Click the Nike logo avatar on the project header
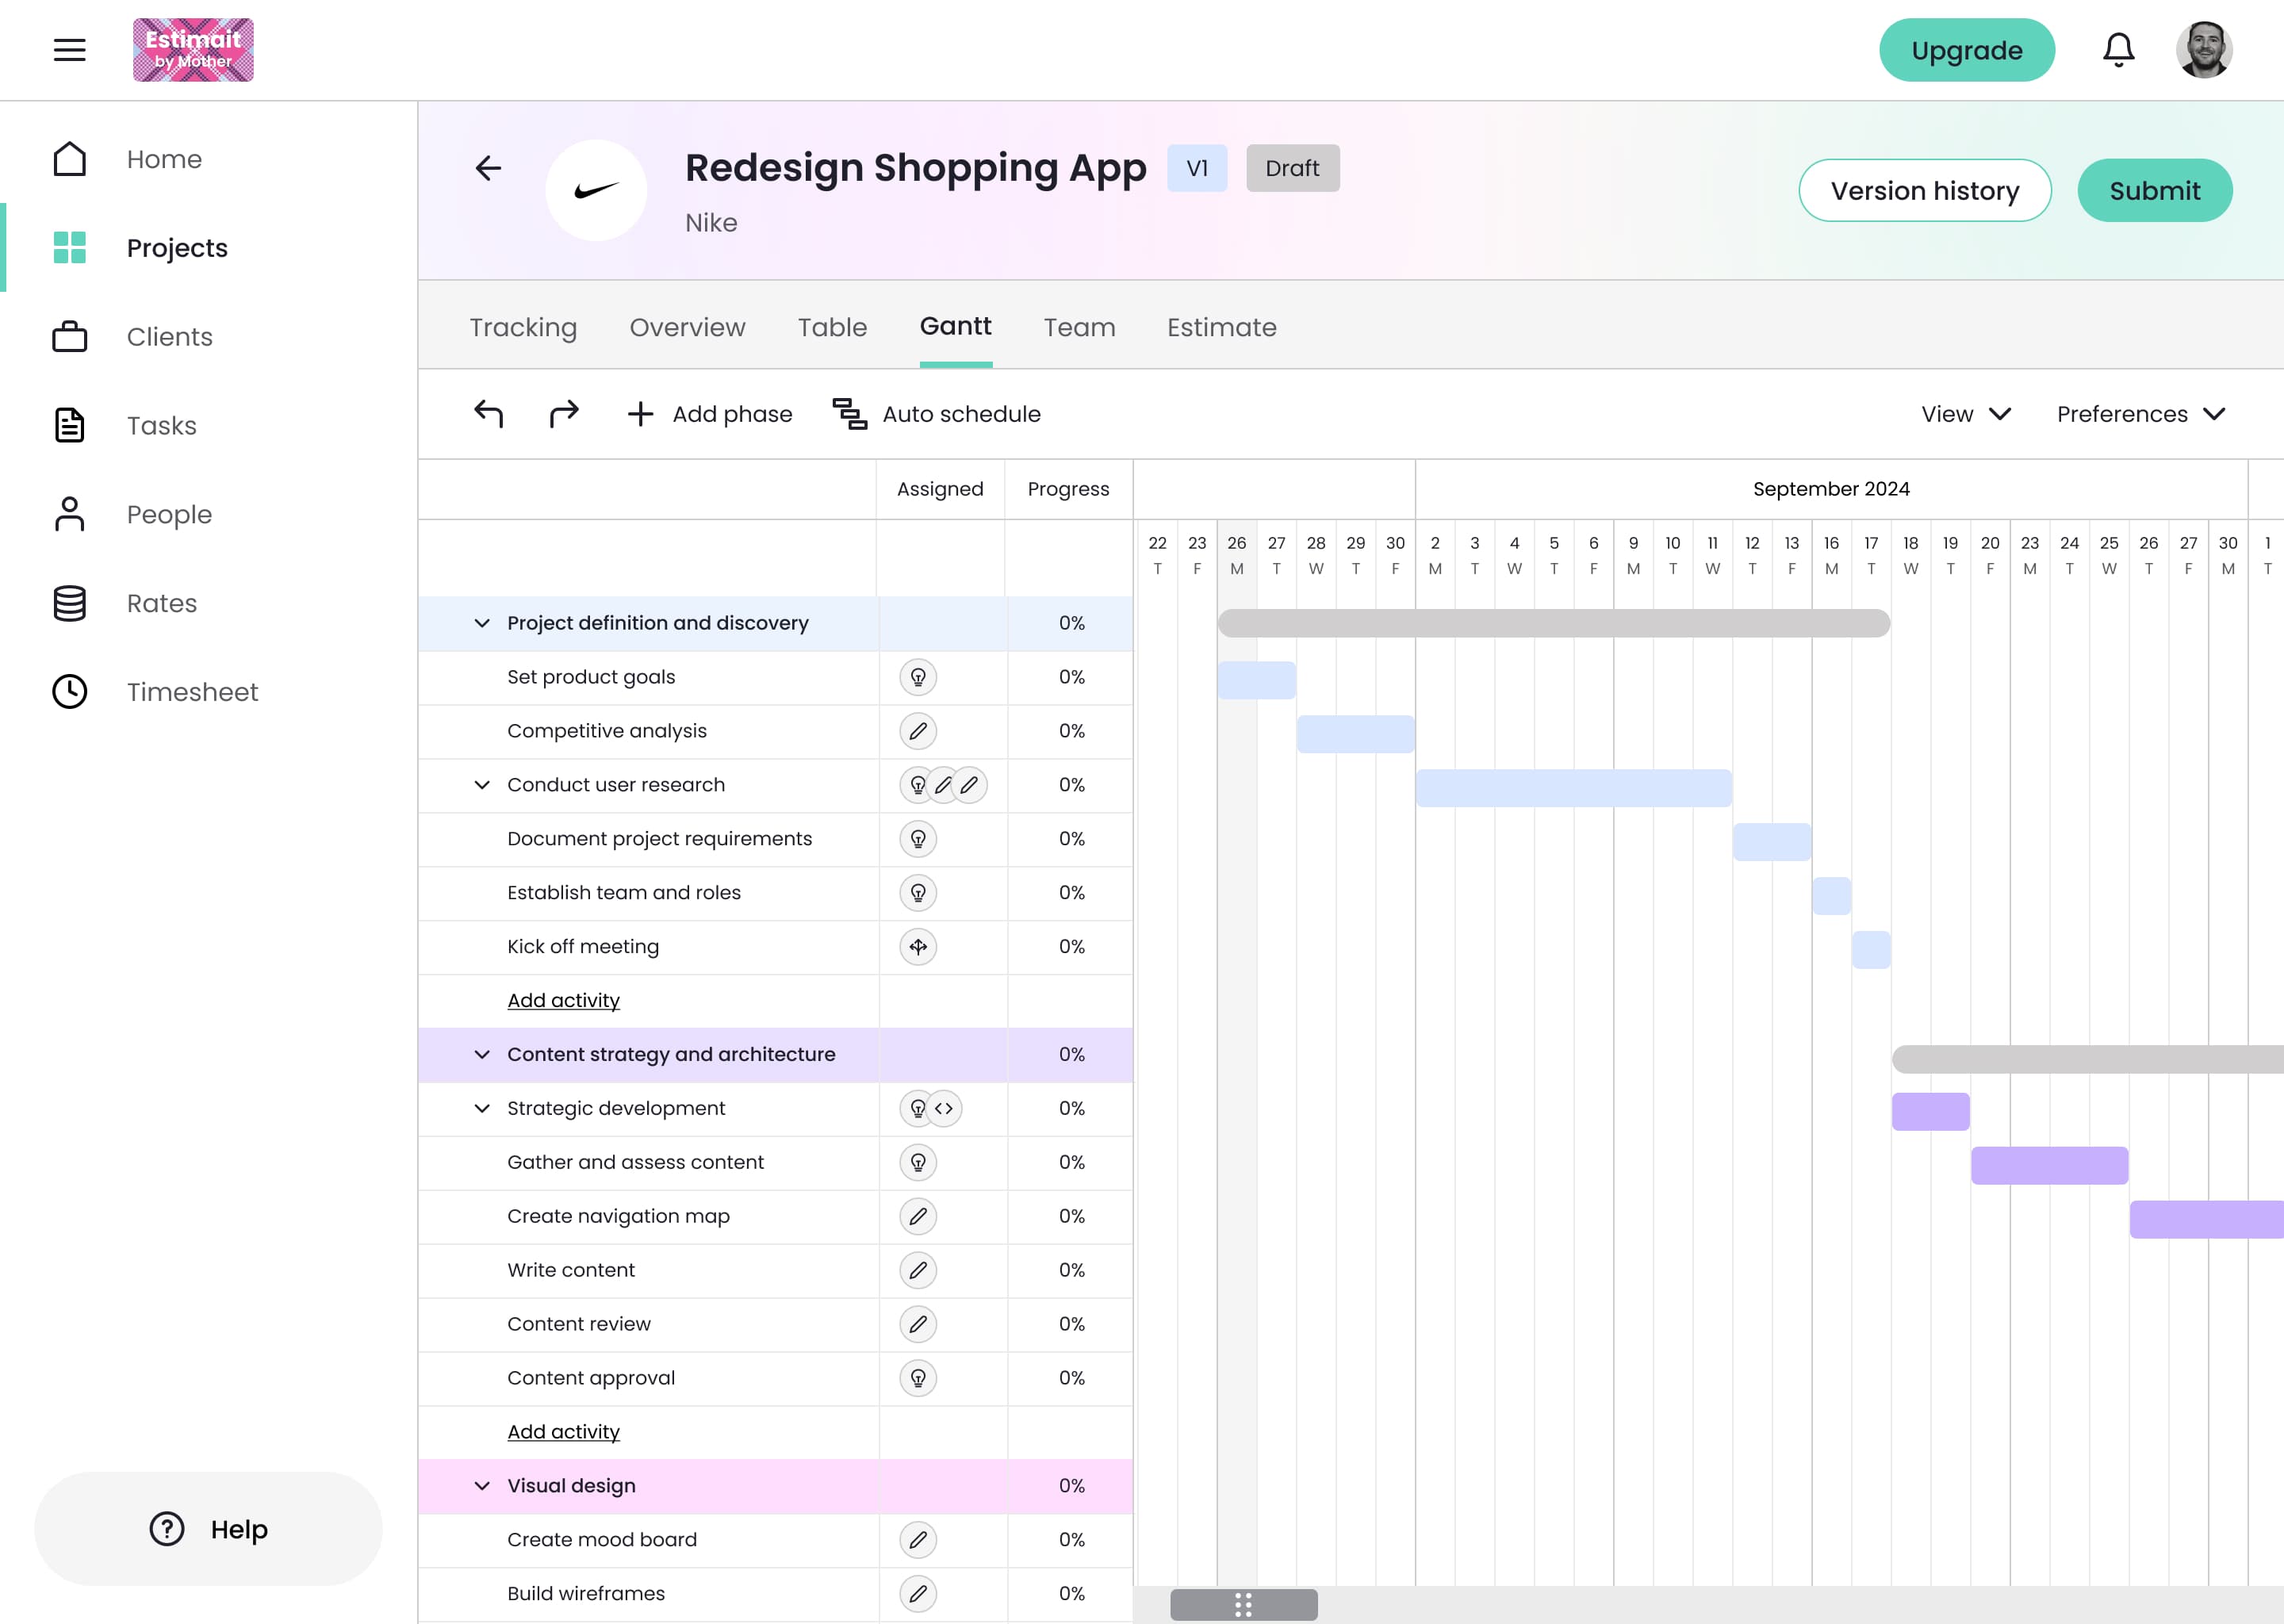2284x1624 pixels. 596,190
